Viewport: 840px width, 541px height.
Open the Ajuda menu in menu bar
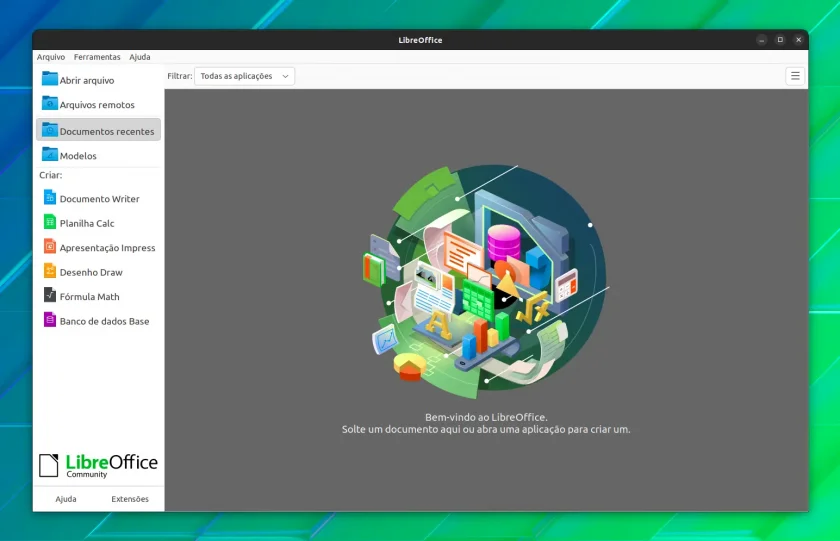140,57
